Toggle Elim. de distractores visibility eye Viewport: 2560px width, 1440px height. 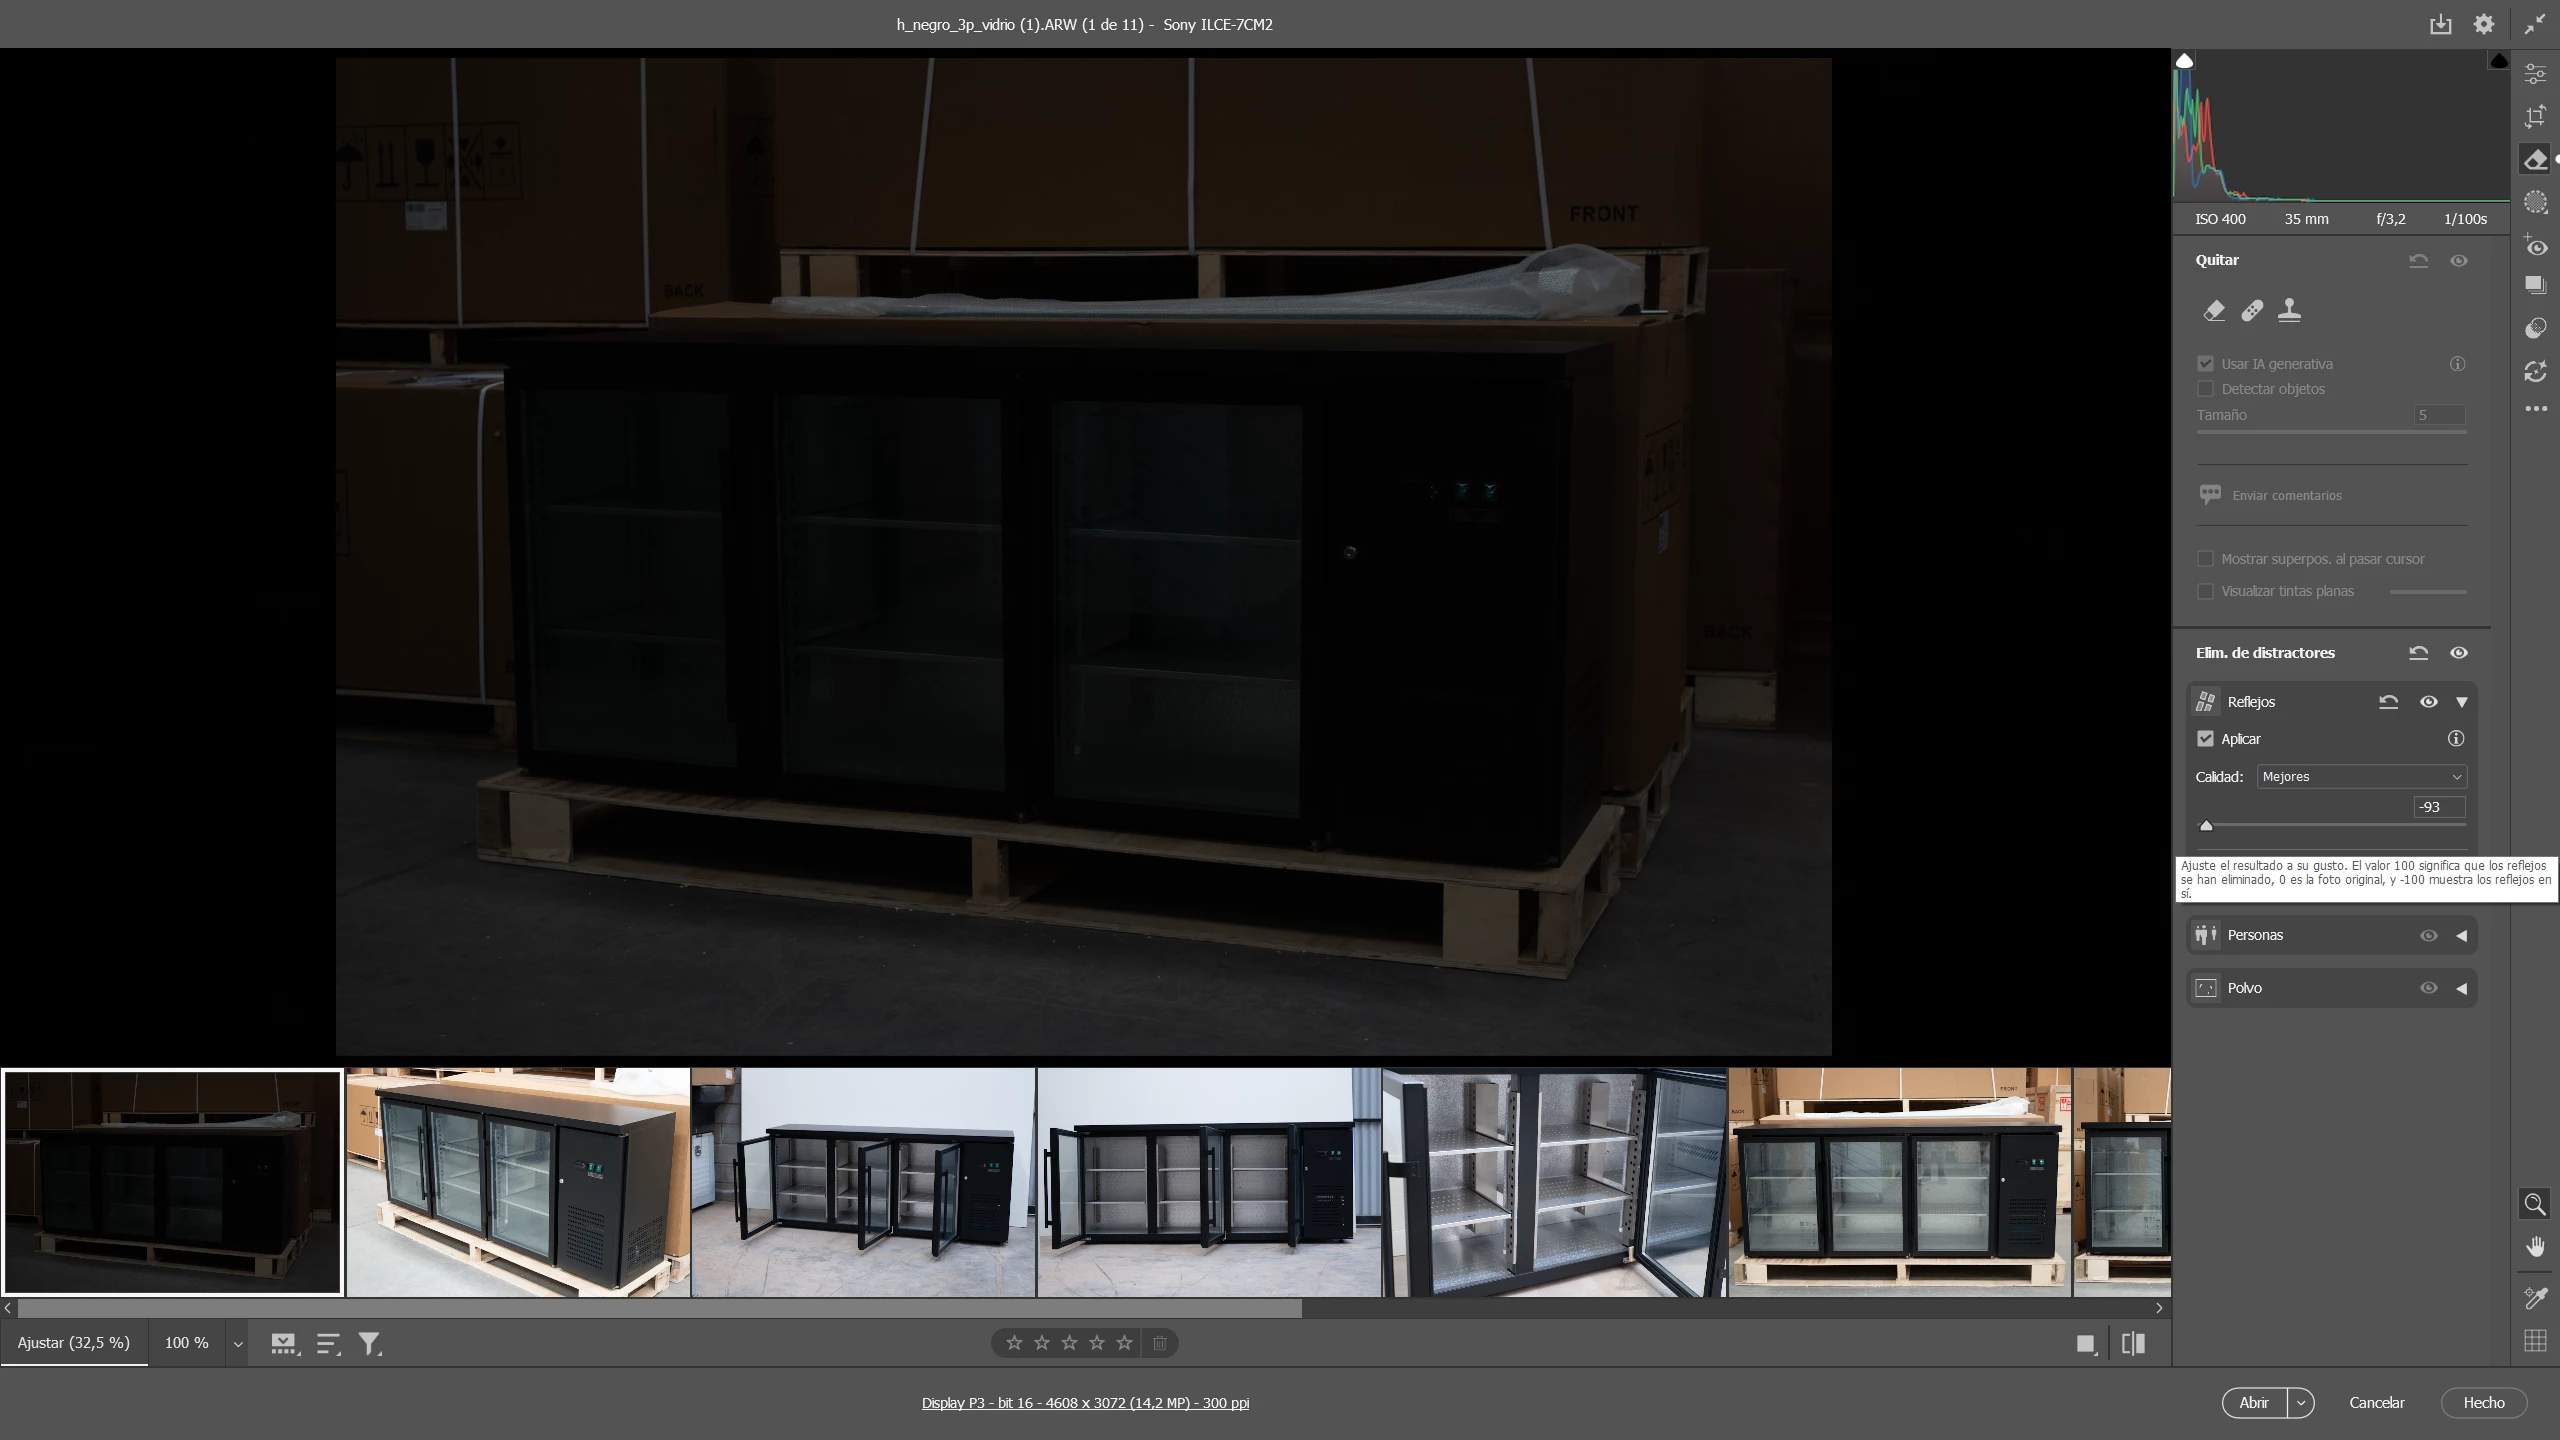pyautogui.click(x=2459, y=653)
